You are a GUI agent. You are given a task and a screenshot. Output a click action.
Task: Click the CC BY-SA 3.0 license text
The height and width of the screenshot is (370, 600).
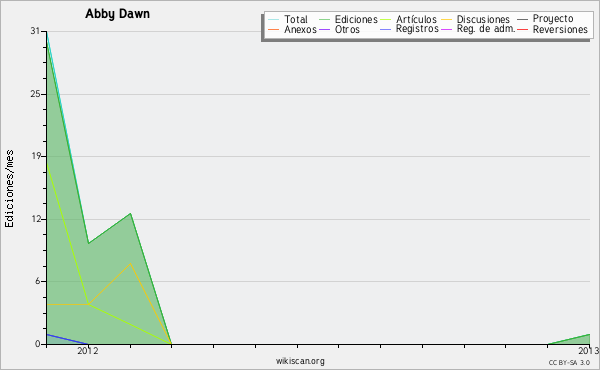click(569, 362)
